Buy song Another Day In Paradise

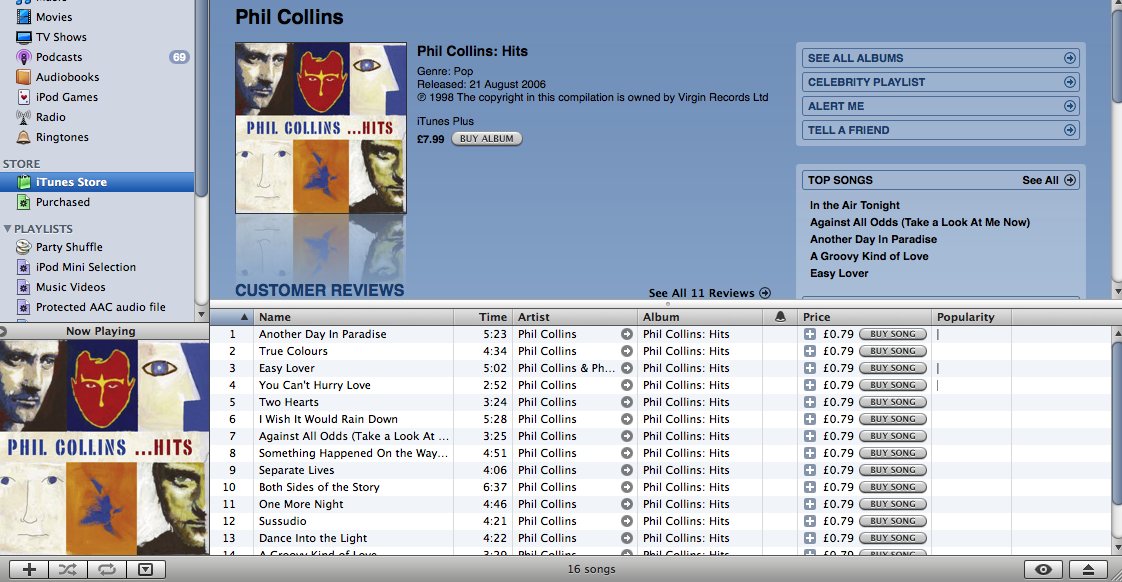pyautogui.click(x=892, y=334)
